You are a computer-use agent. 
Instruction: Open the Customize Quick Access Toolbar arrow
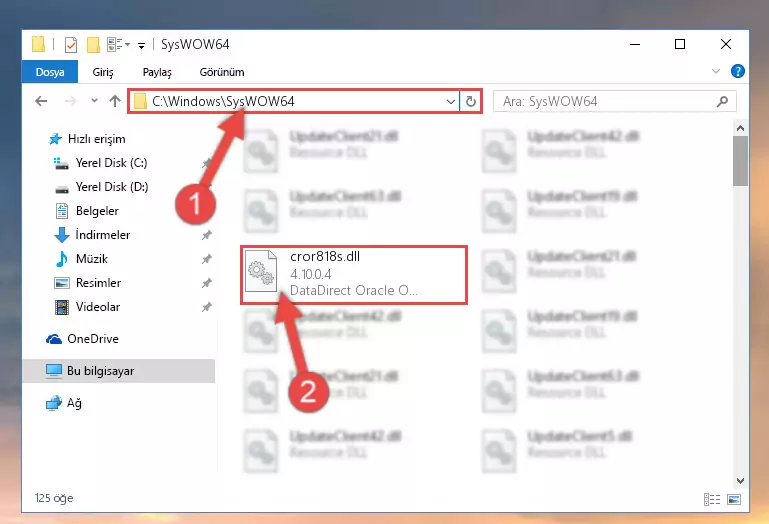141,46
